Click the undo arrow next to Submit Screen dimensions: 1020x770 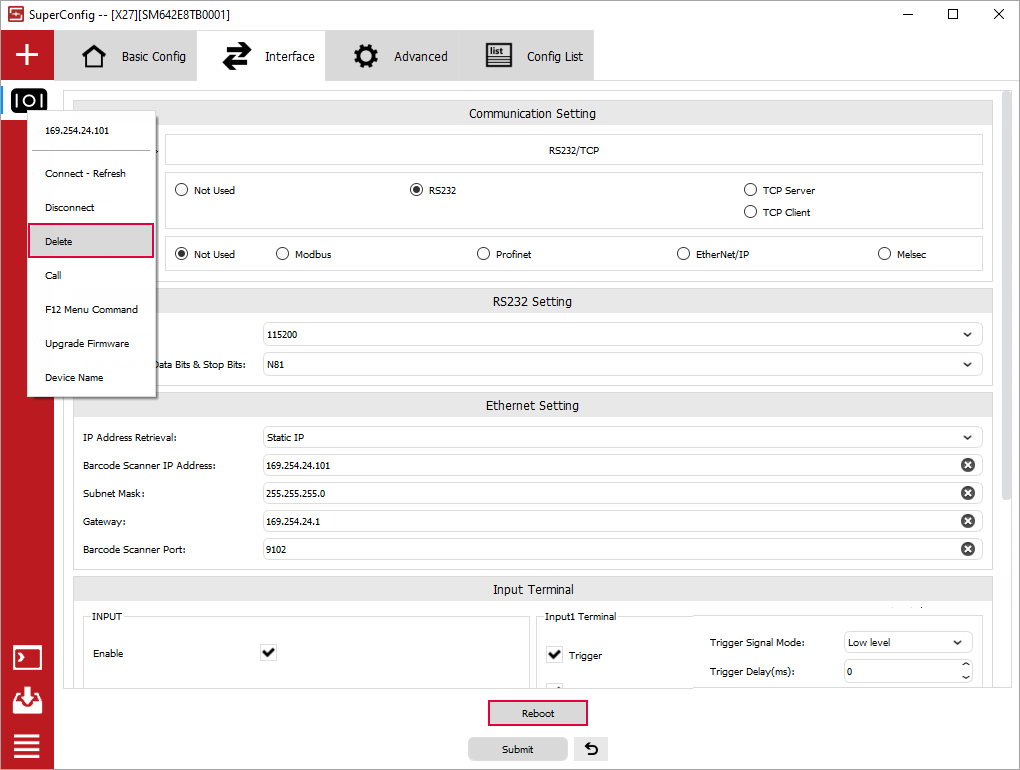[x=591, y=749]
